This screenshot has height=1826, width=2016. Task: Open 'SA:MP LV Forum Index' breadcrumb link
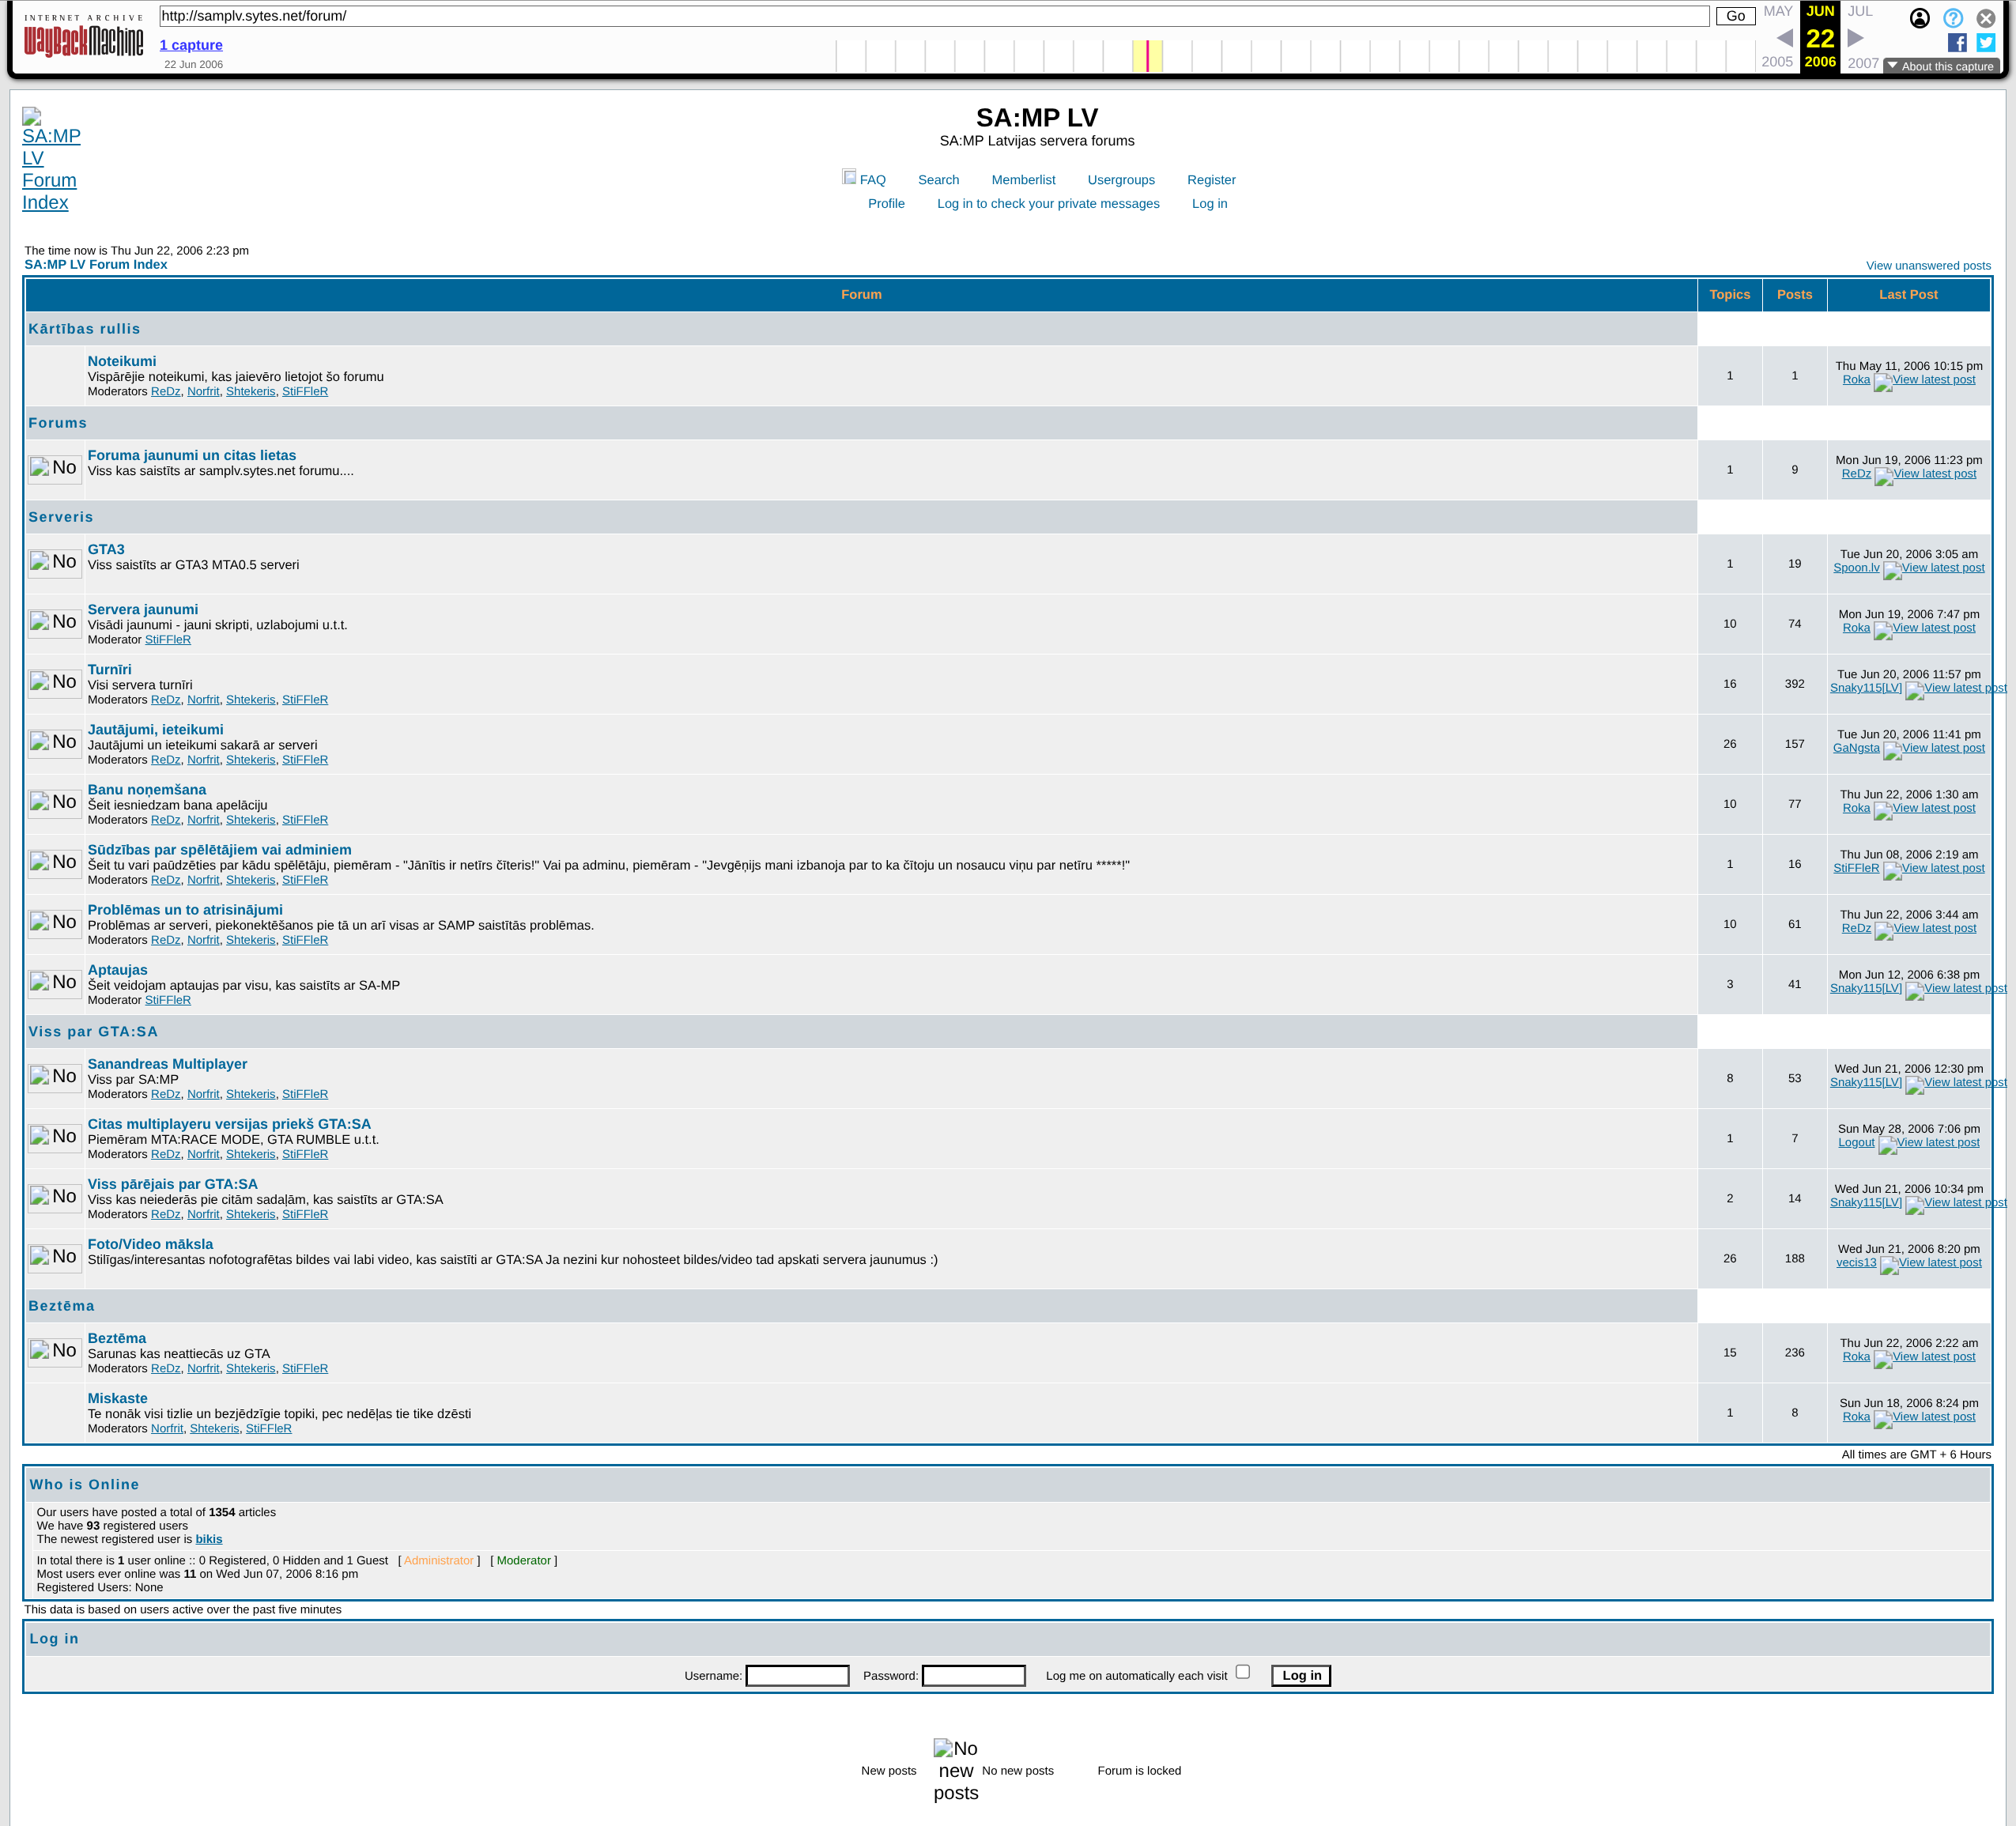tap(96, 265)
